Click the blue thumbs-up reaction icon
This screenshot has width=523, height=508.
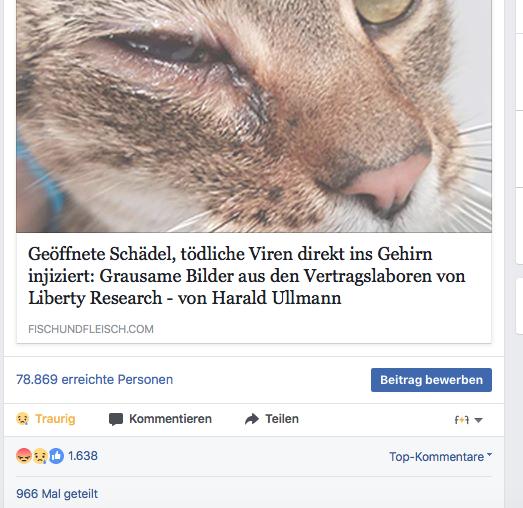(56, 456)
